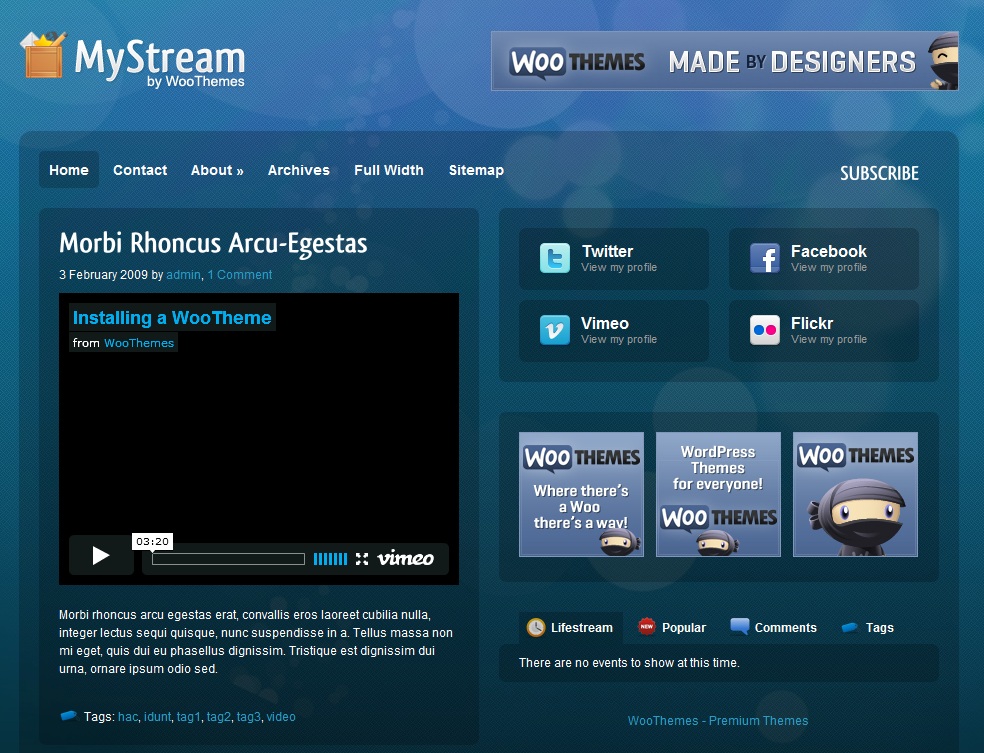Open the 'tag1' tag link
984x753 pixels.
click(189, 717)
